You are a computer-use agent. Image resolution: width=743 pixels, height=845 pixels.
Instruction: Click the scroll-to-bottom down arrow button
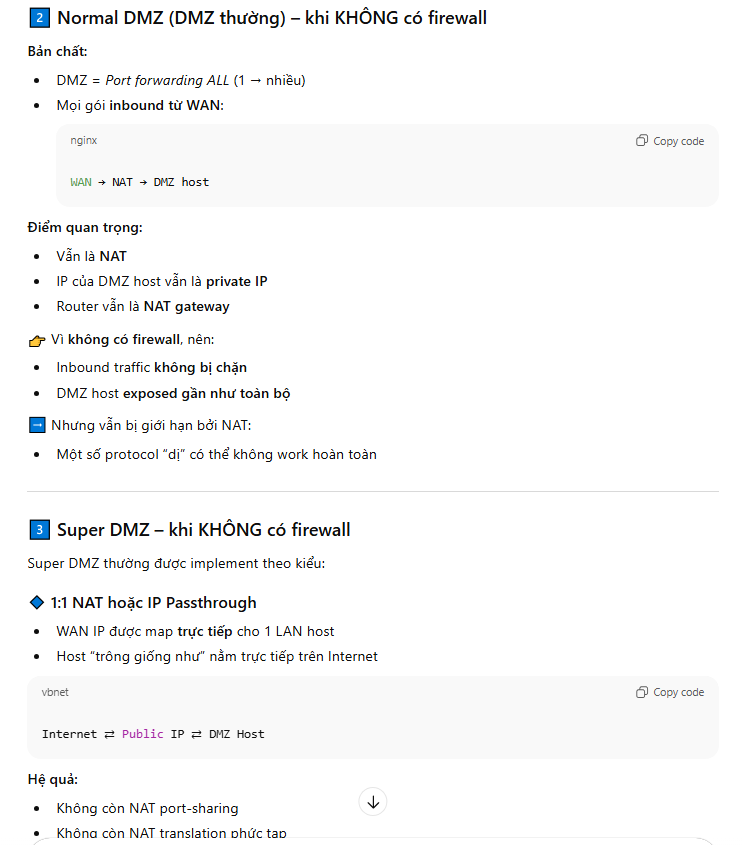pos(373,802)
